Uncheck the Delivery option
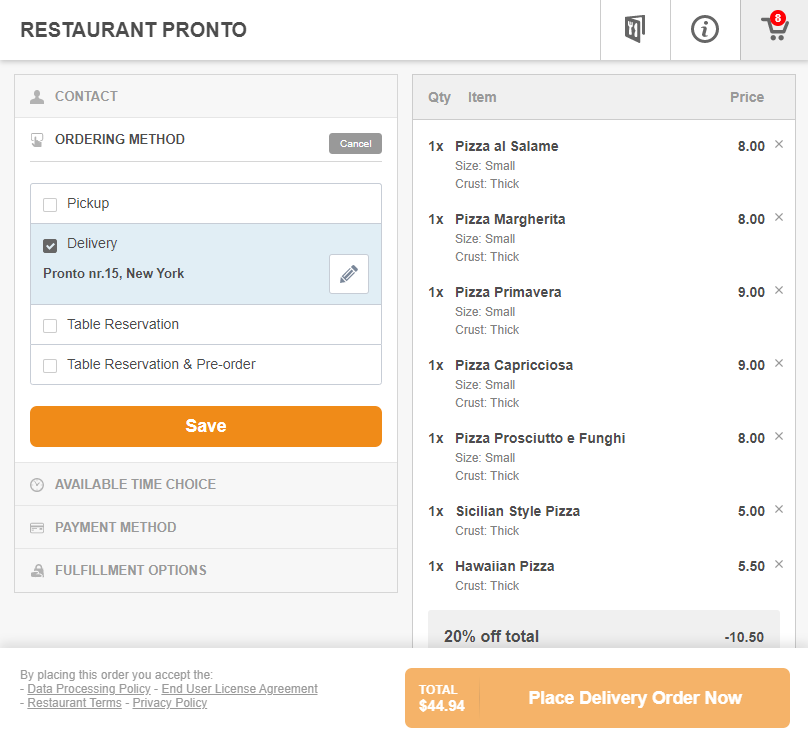Viewport: 808px width, 748px height. (50, 243)
